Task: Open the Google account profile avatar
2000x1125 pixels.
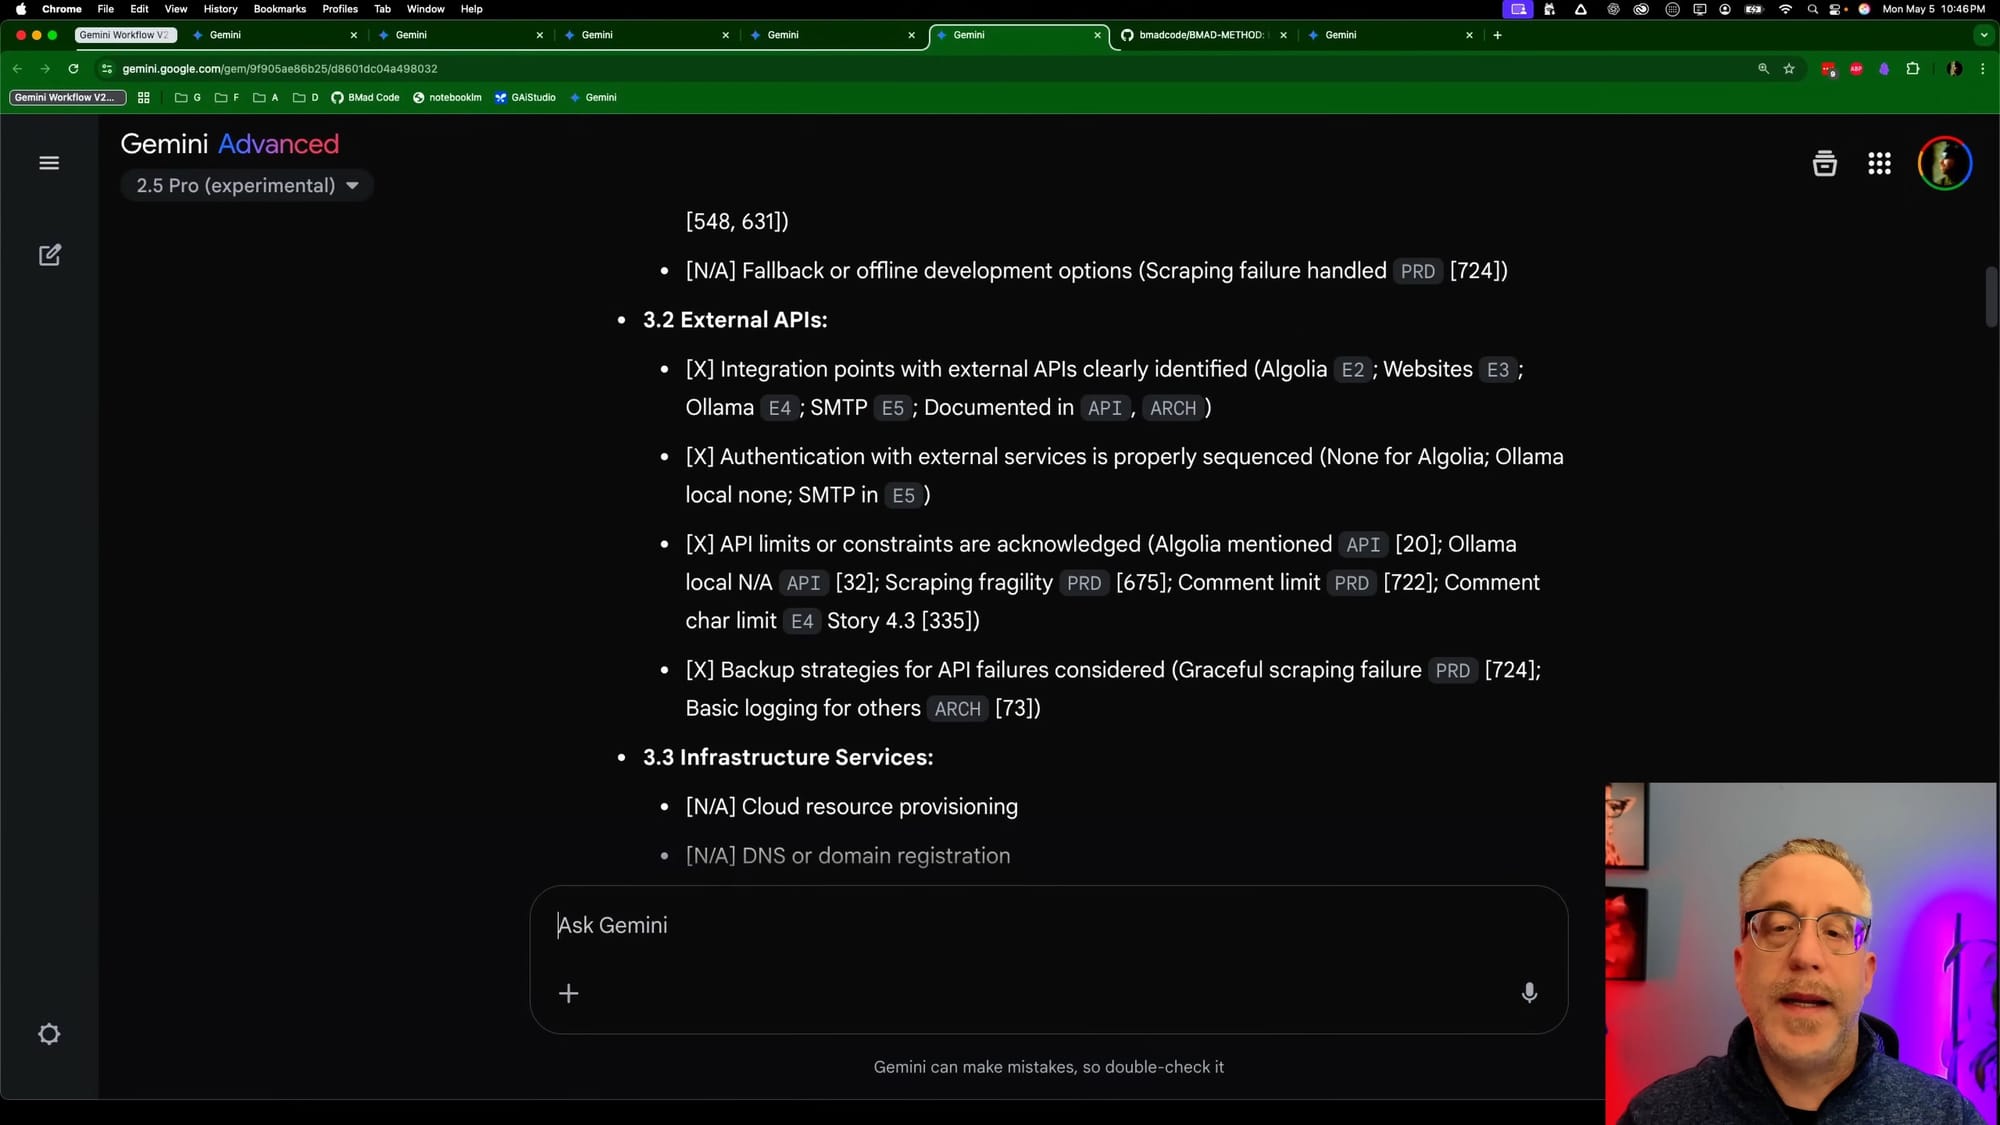Action: pos(1944,163)
